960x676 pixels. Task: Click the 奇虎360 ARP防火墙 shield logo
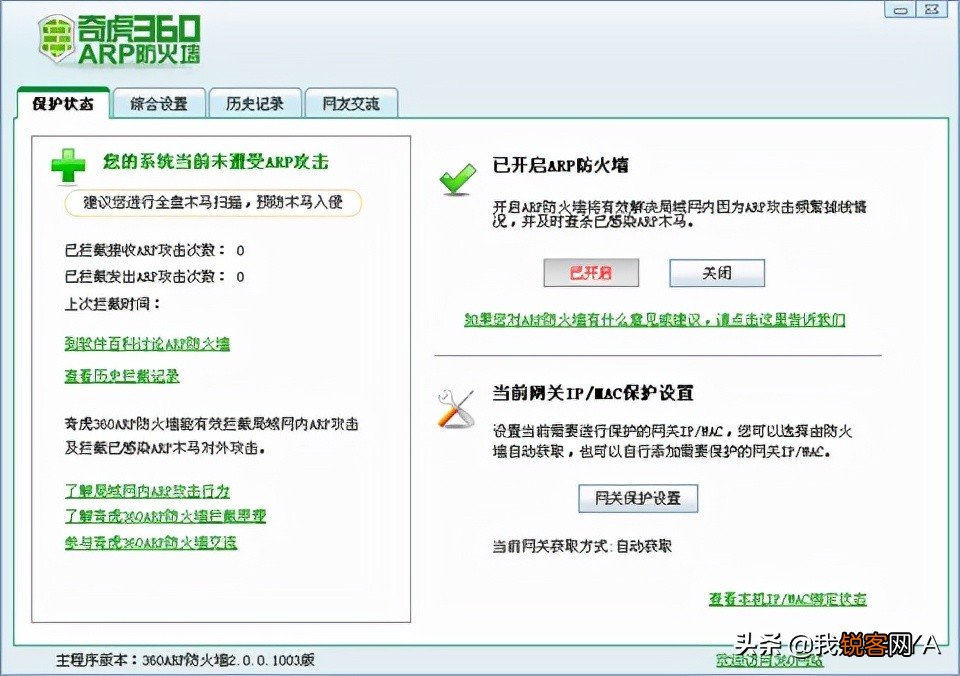(x=56, y=37)
